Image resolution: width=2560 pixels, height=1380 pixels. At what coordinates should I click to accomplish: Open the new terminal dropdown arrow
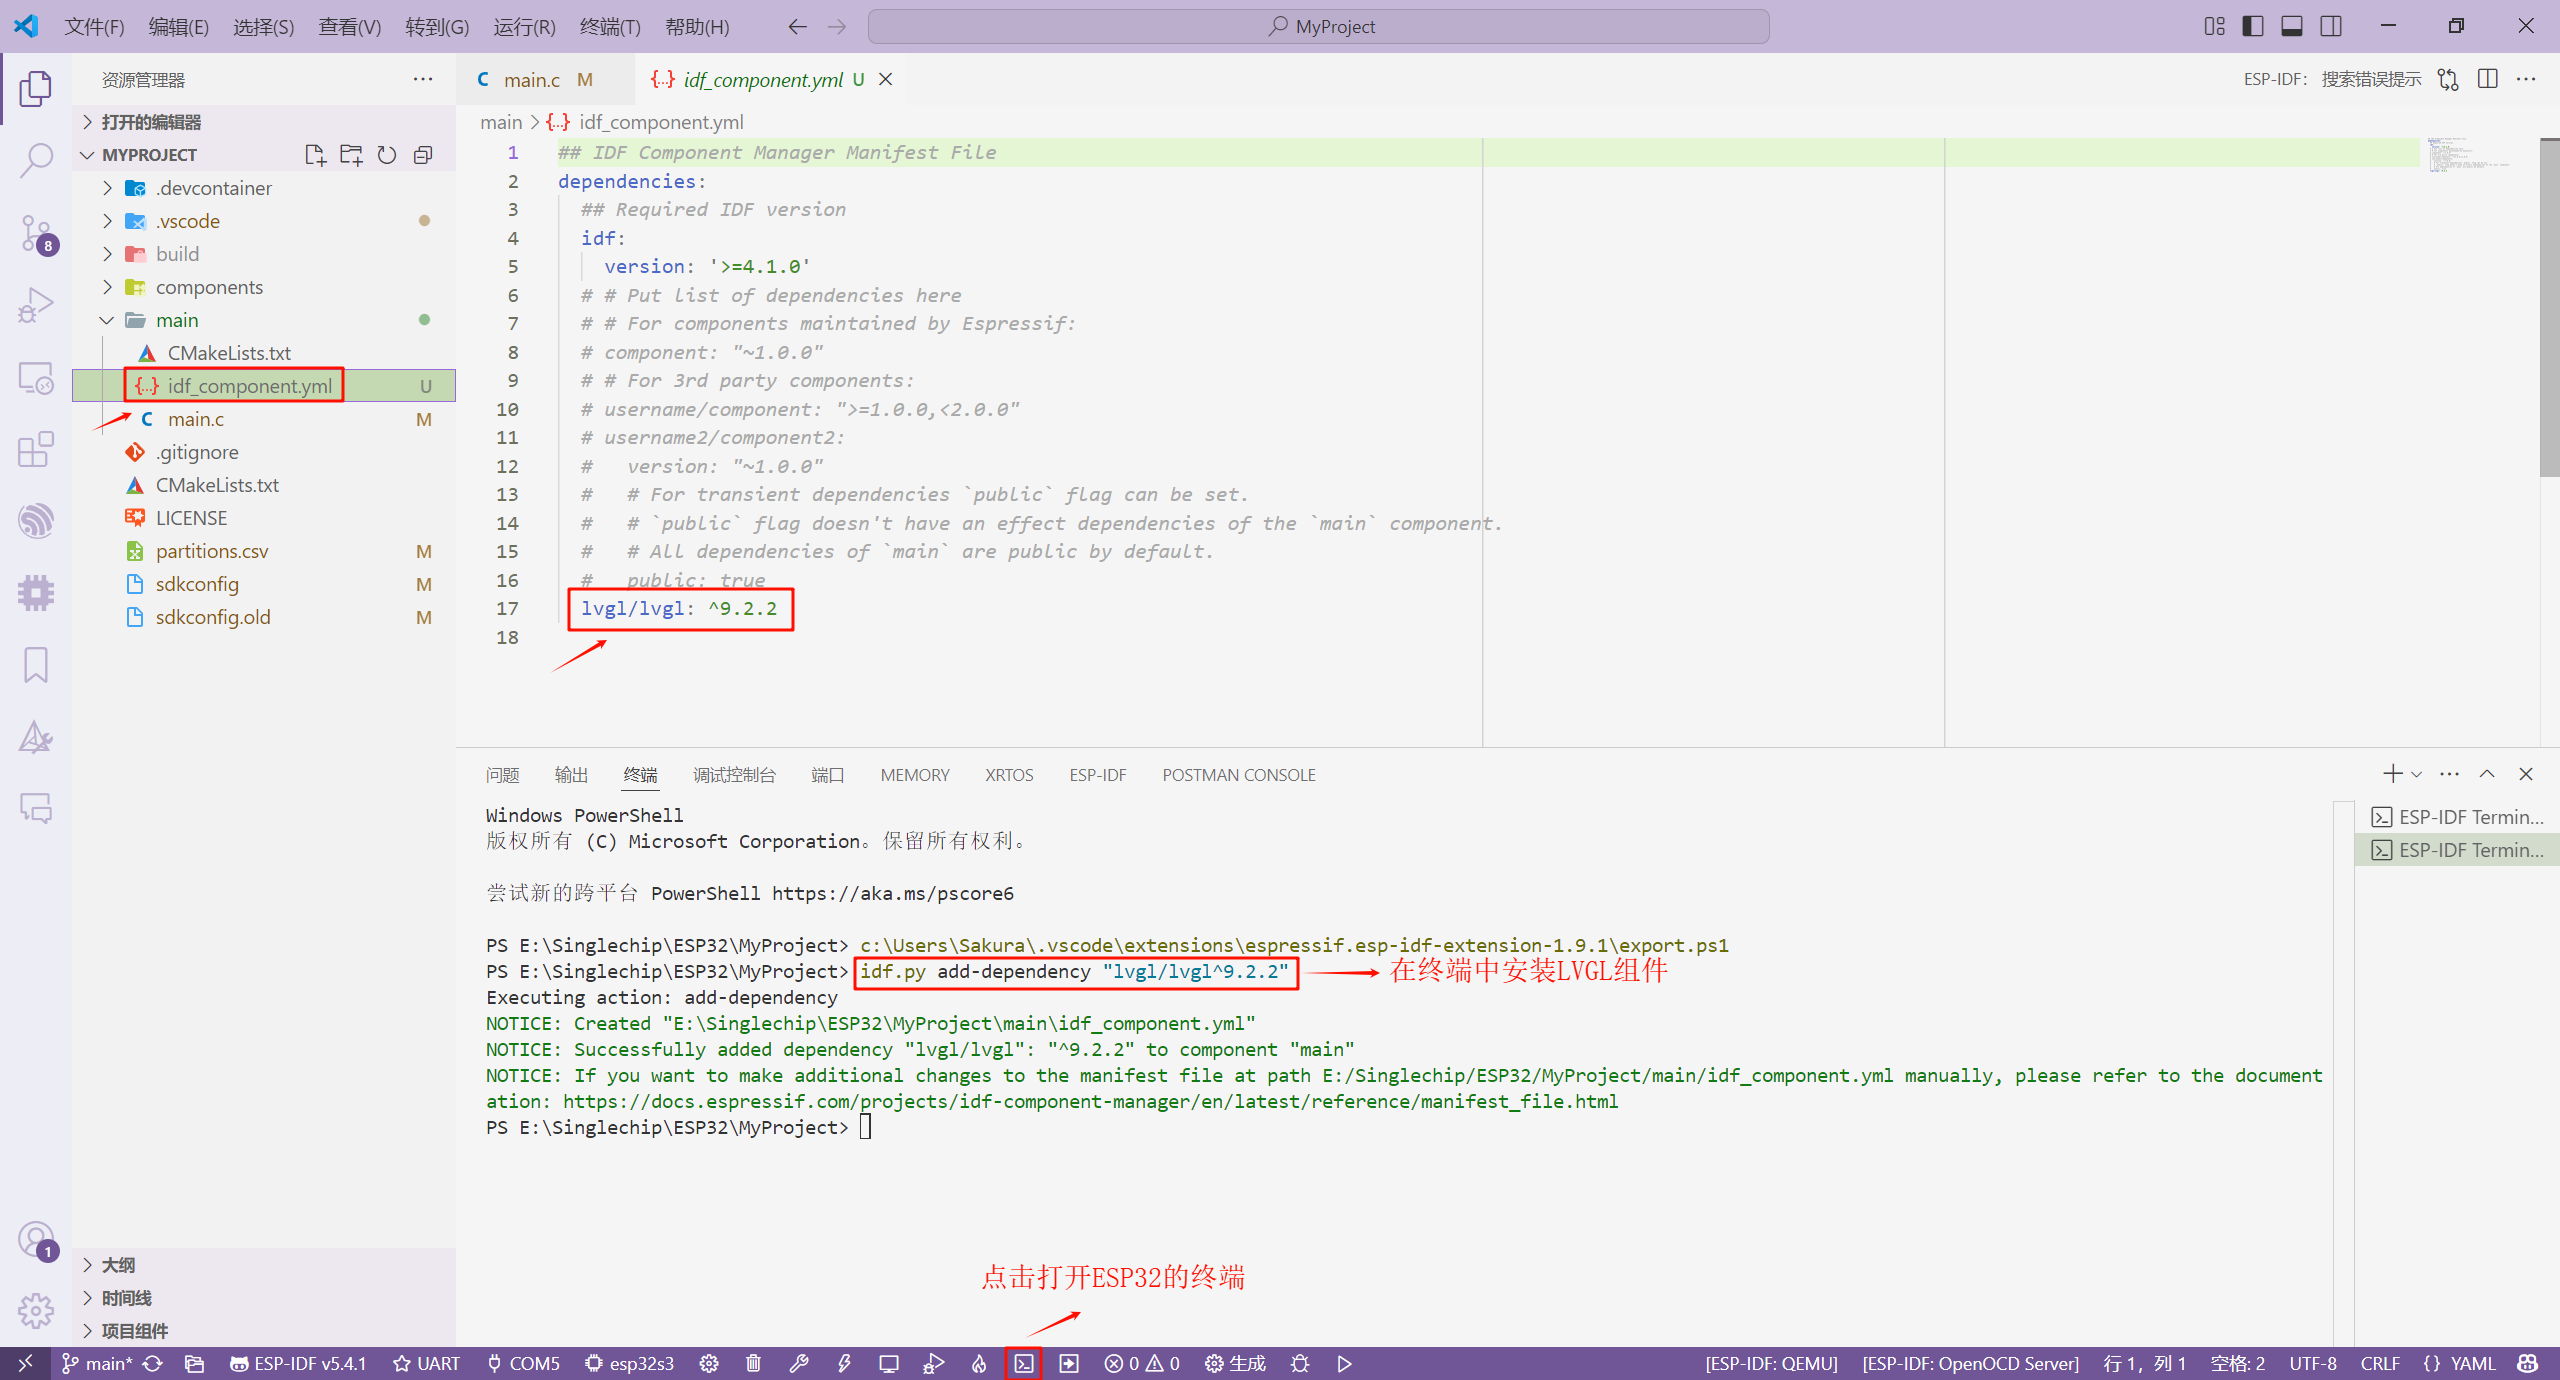click(x=2417, y=774)
